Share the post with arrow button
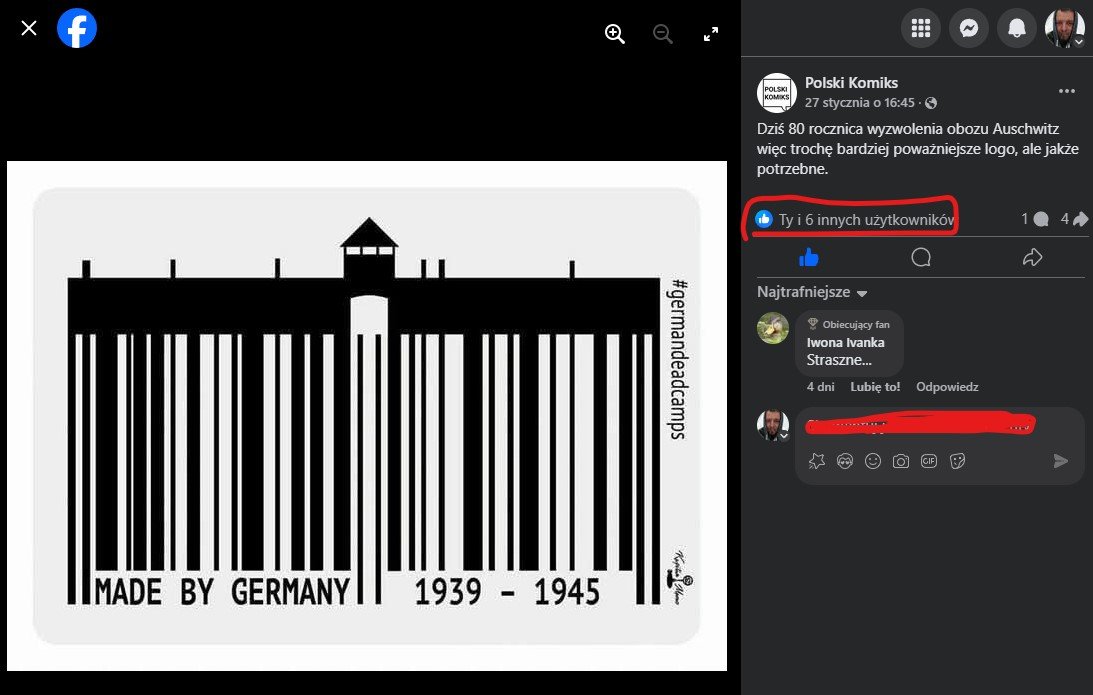 pyautogui.click(x=1032, y=258)
